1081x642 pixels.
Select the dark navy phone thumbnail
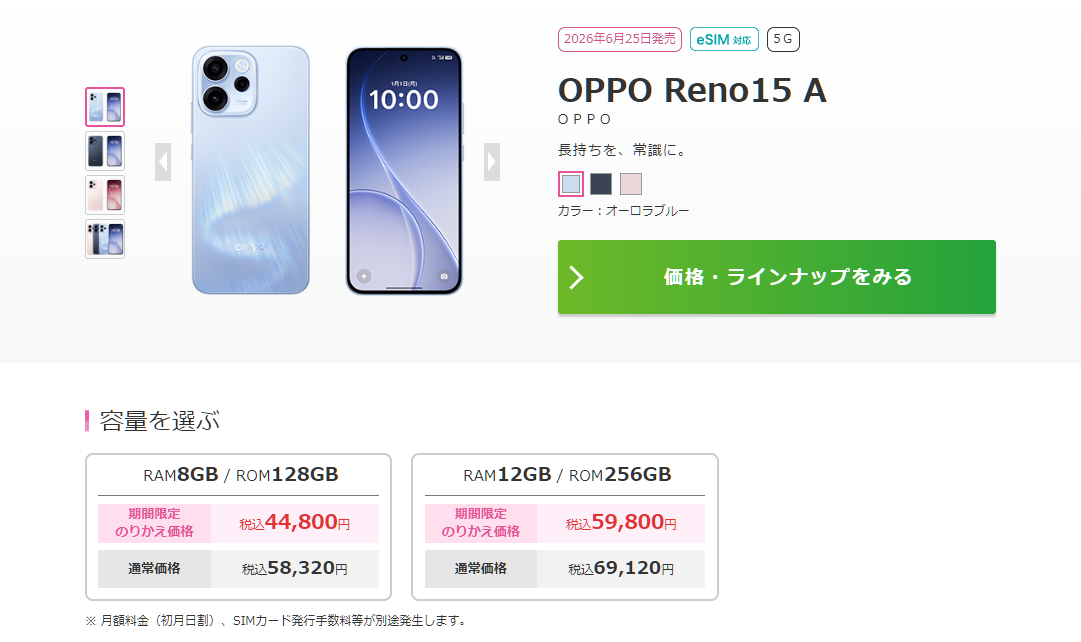(x=105, y=151)
